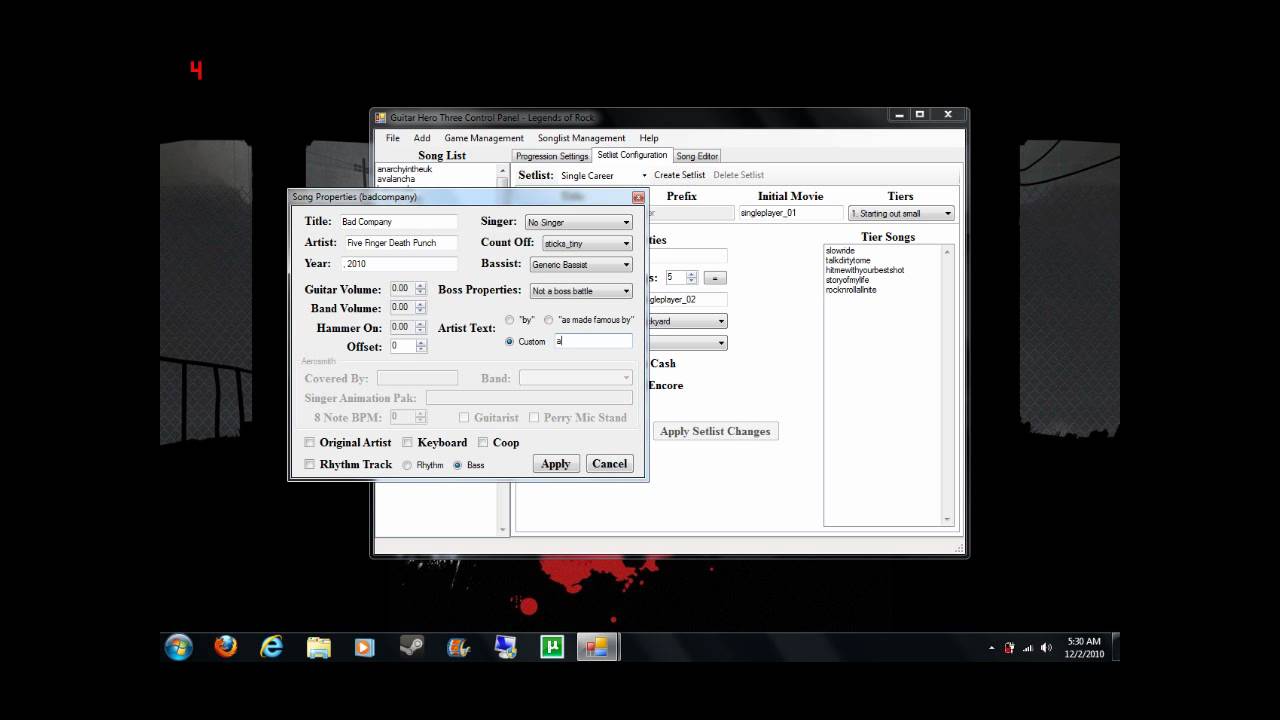Image resolution: width=1280 pixels, height=720 pixels.
Task: Open the Windows Start menu orb
Action: [178, 647]
